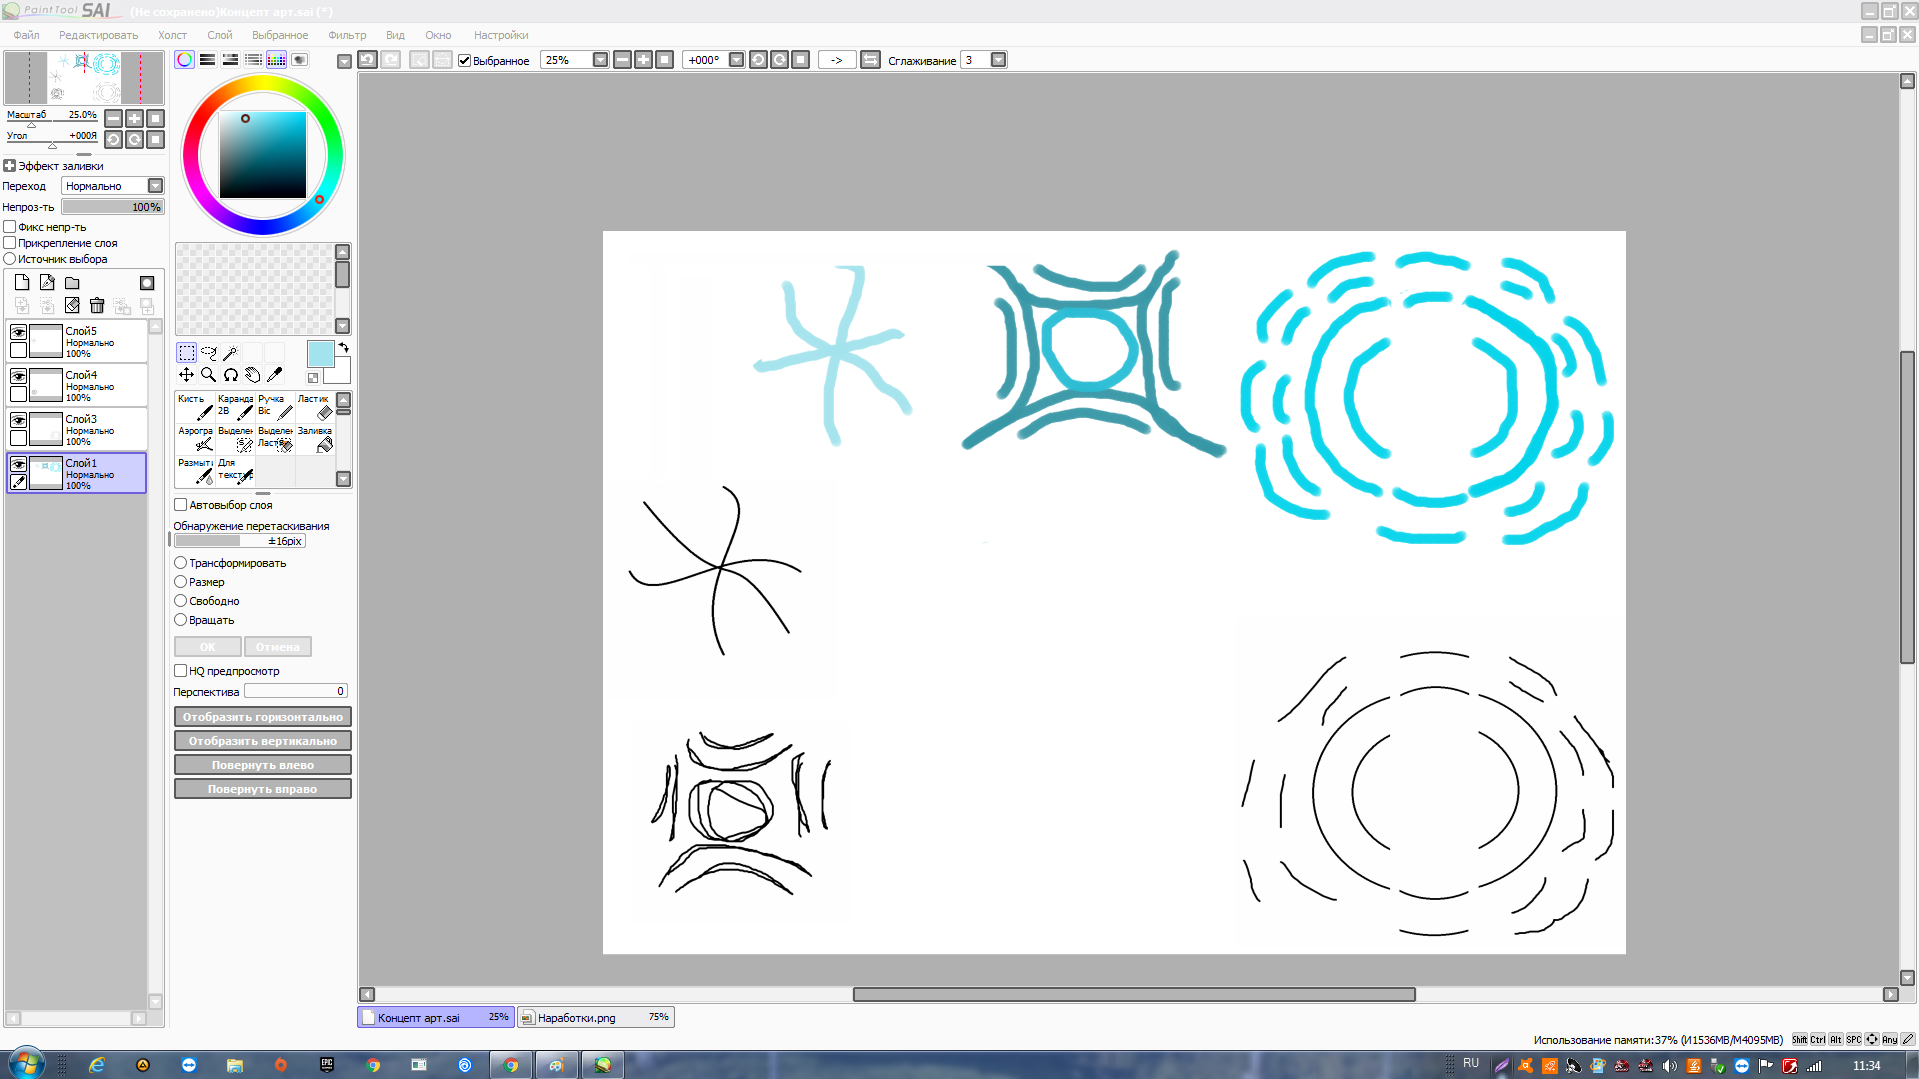Delete layer with the trash icon

tap(97, 305)
